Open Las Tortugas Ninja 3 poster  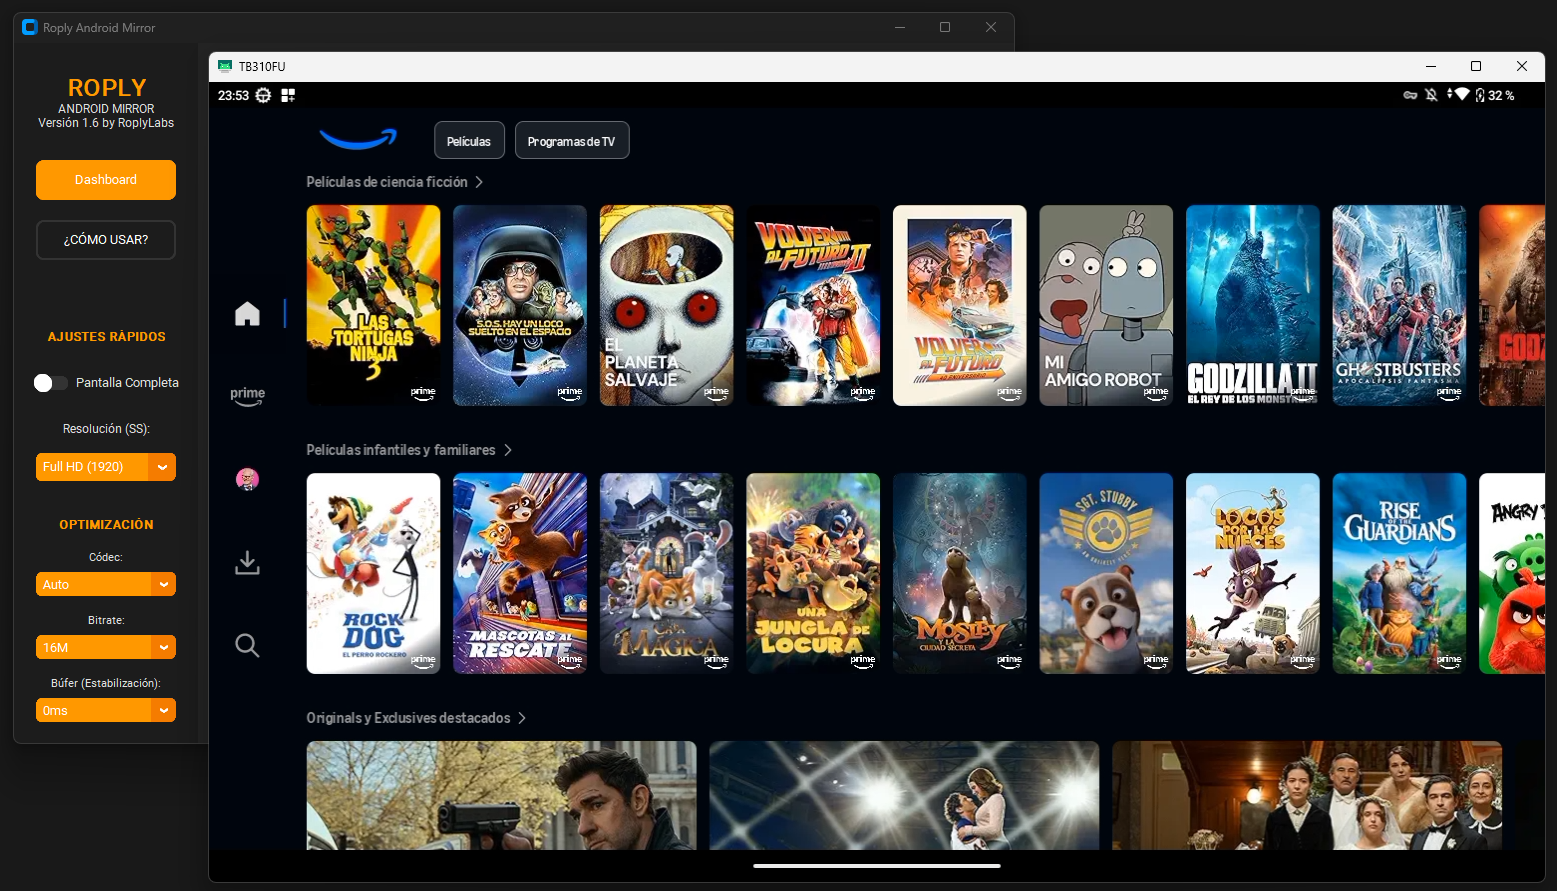point(373,305)
